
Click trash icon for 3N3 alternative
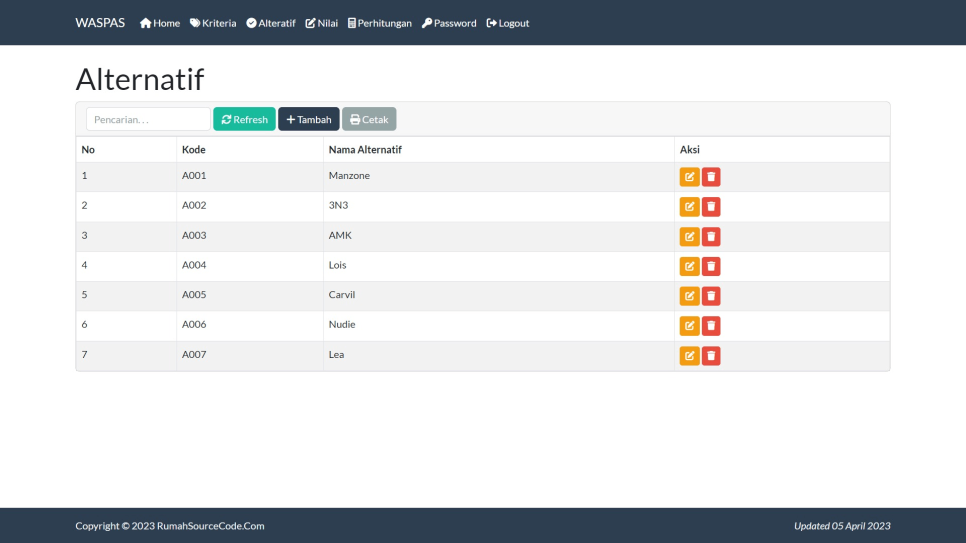[711, 206]
